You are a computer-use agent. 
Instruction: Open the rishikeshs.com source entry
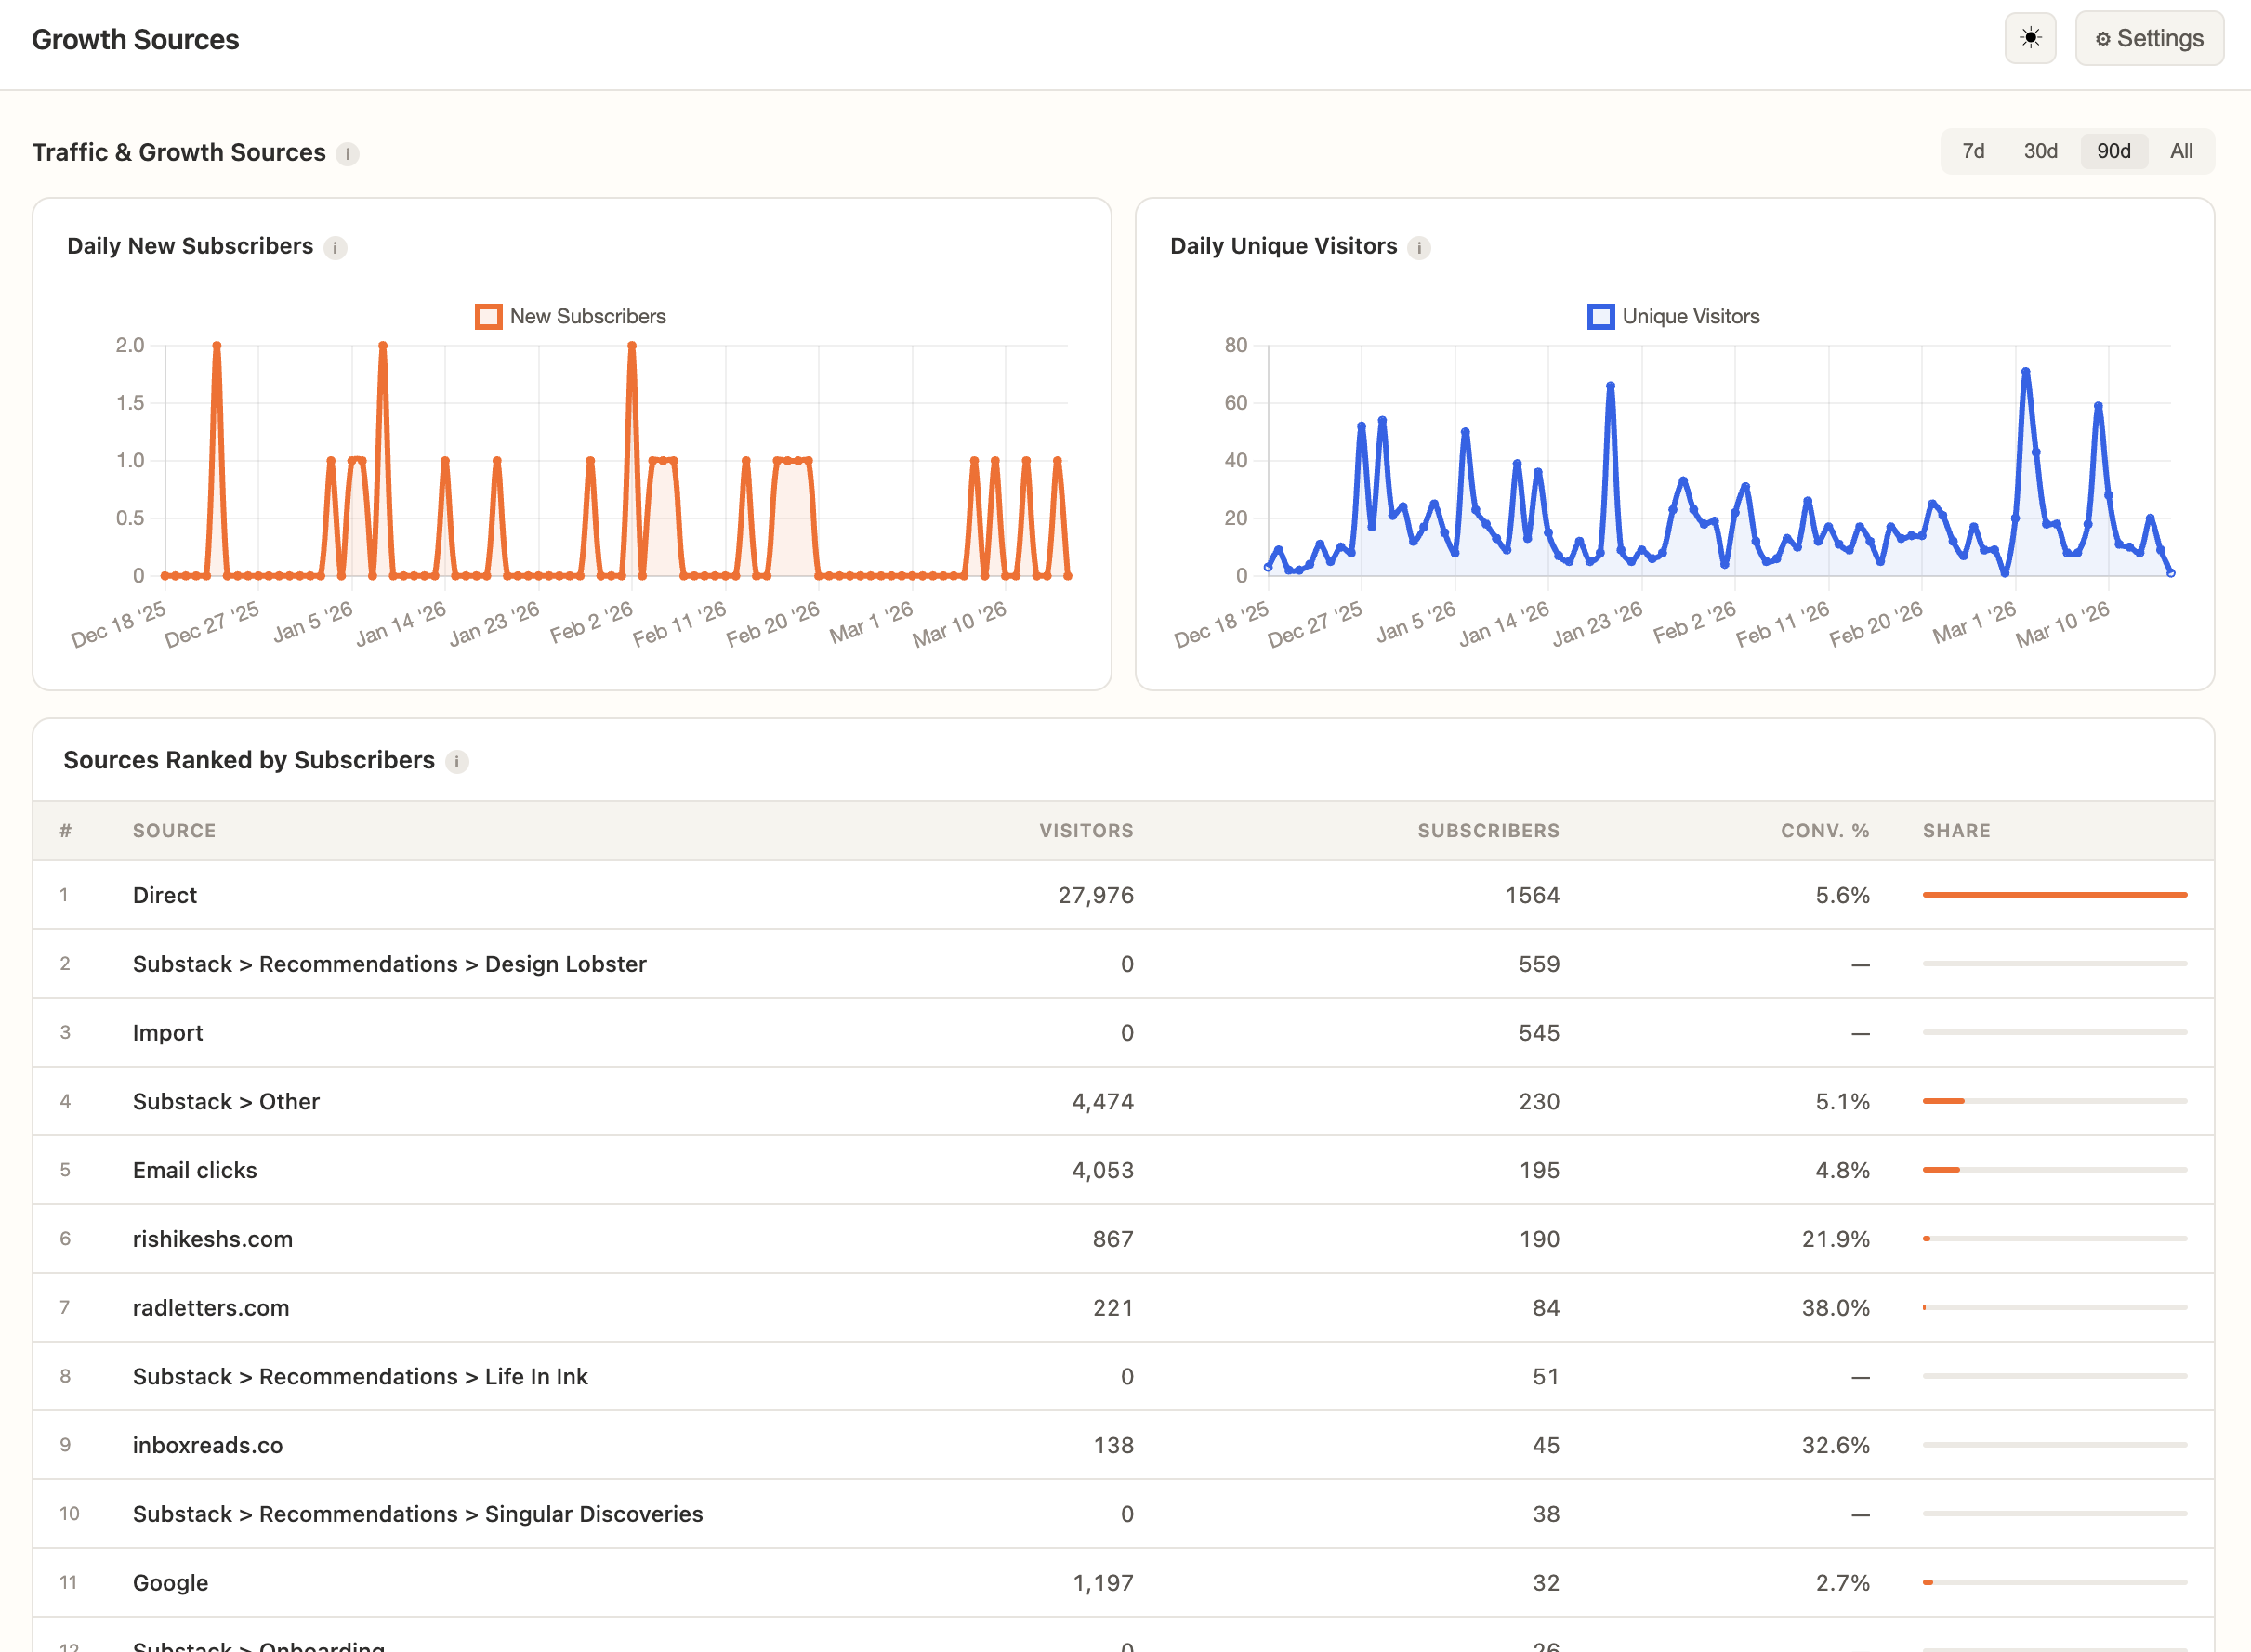pyautogui.click(x=213, y=1239)
